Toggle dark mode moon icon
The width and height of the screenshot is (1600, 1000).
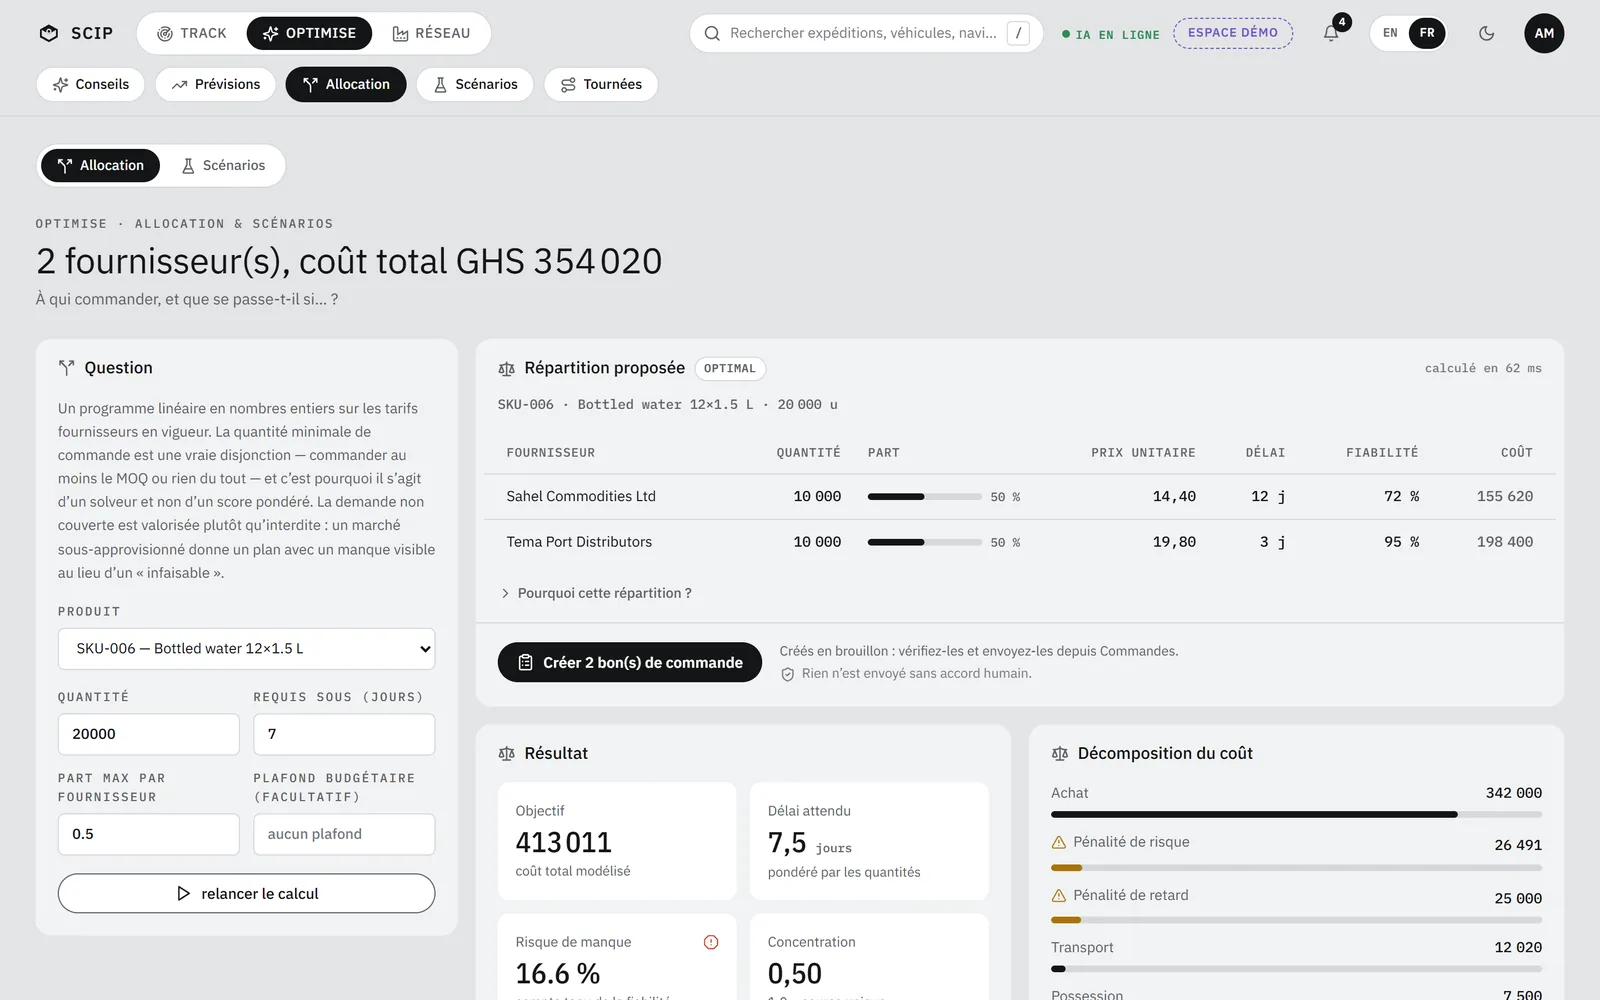[1486, 33]
